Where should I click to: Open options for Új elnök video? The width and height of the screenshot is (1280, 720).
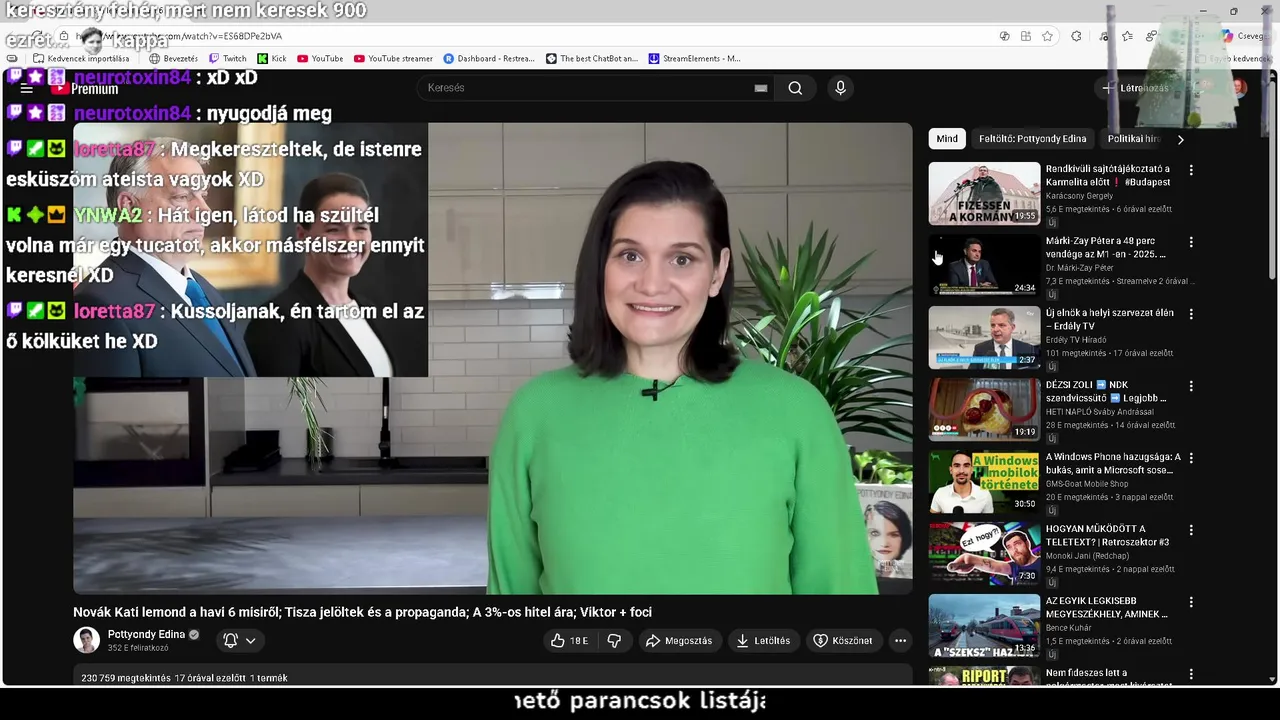(x=1190, y=314)
